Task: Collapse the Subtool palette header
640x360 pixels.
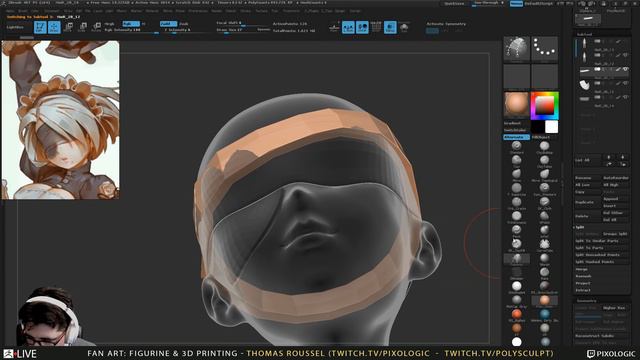Action: click(584, 34)
